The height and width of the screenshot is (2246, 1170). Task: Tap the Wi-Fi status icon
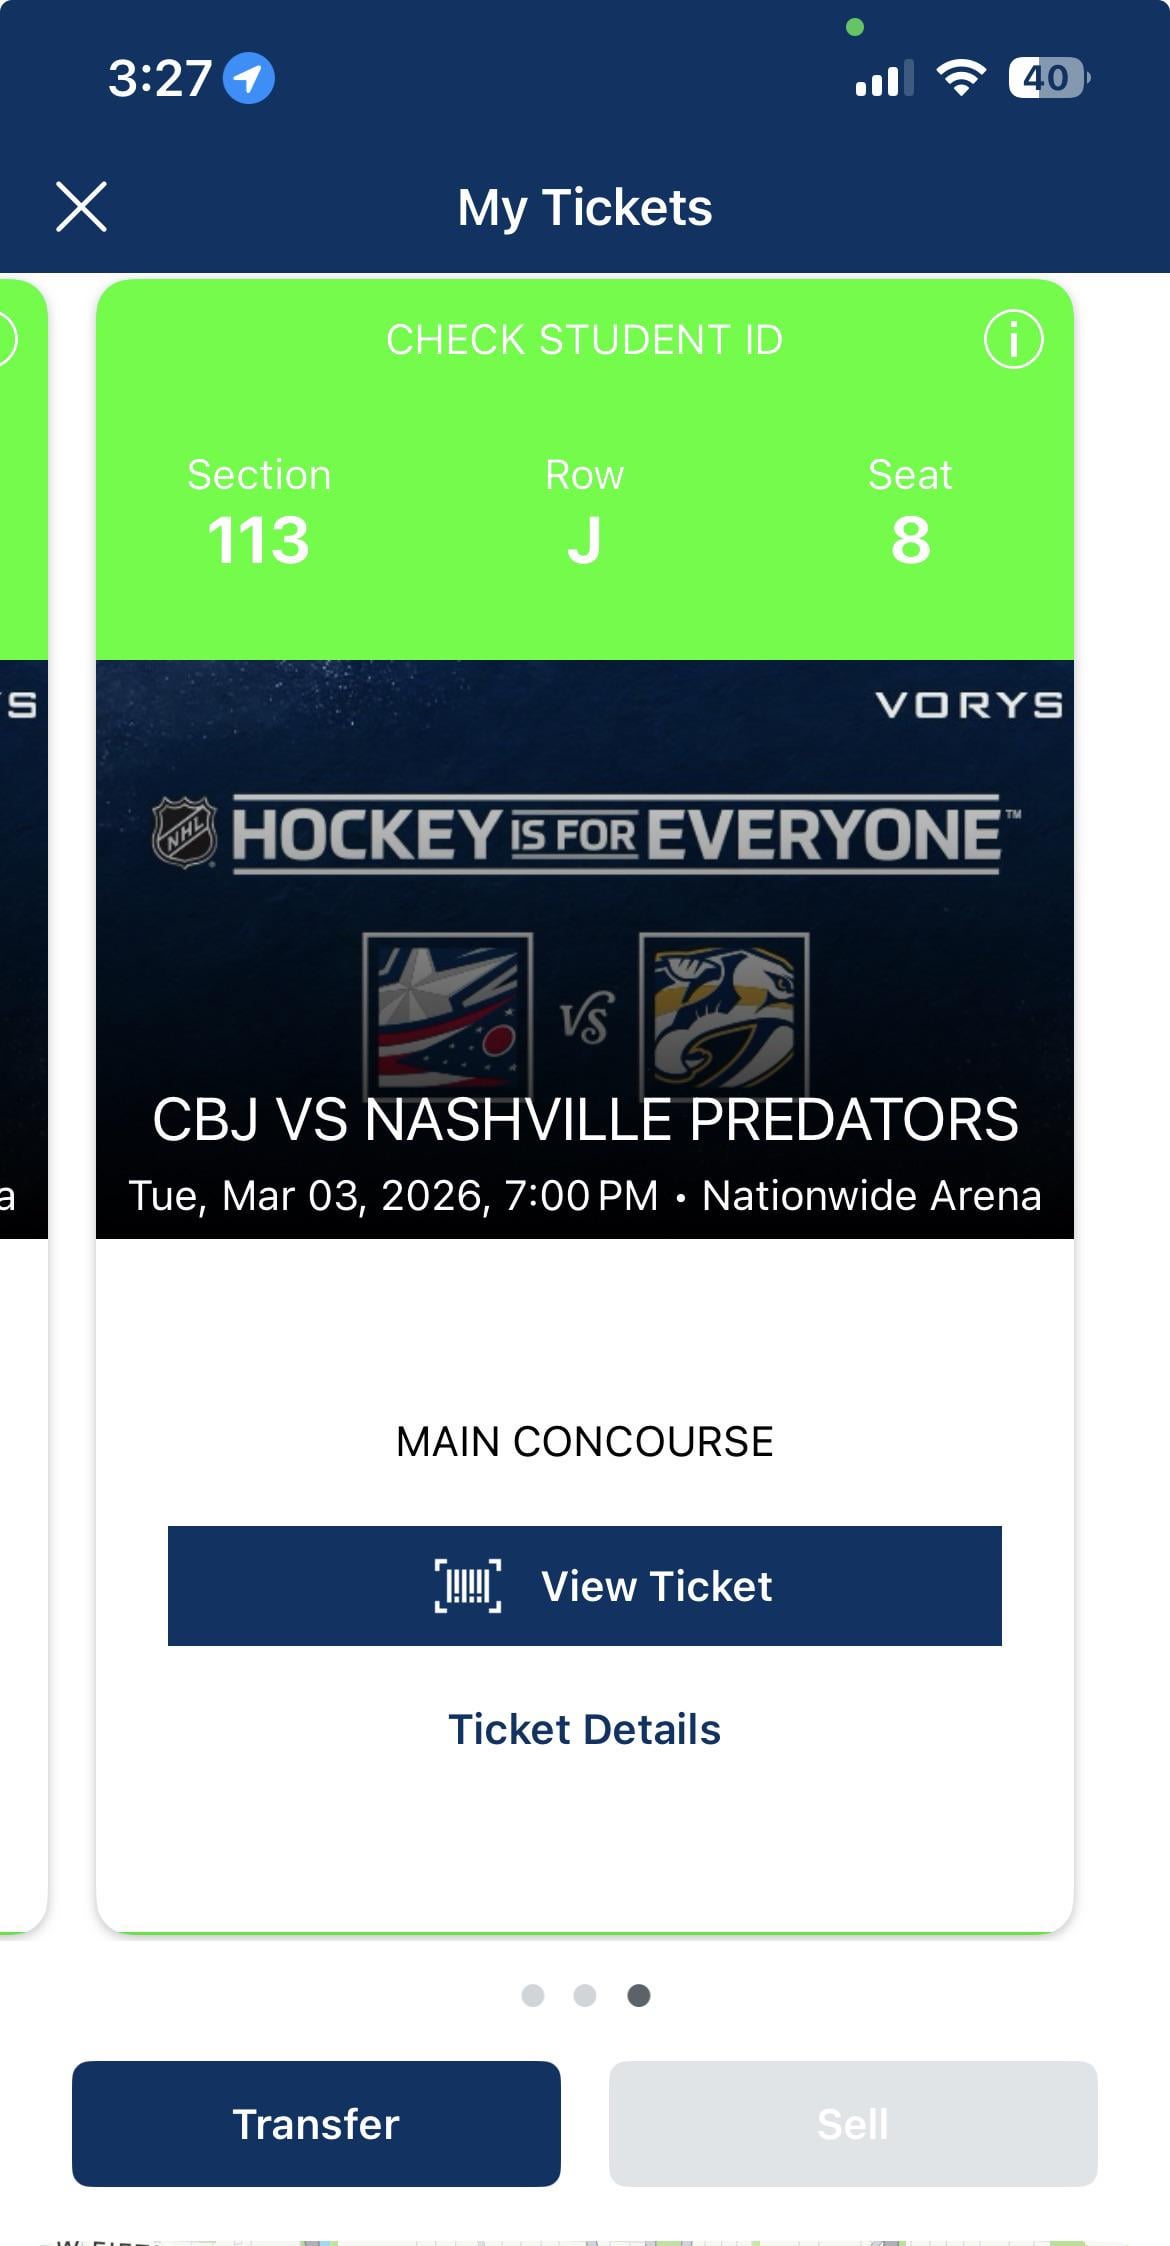(960, 78)
